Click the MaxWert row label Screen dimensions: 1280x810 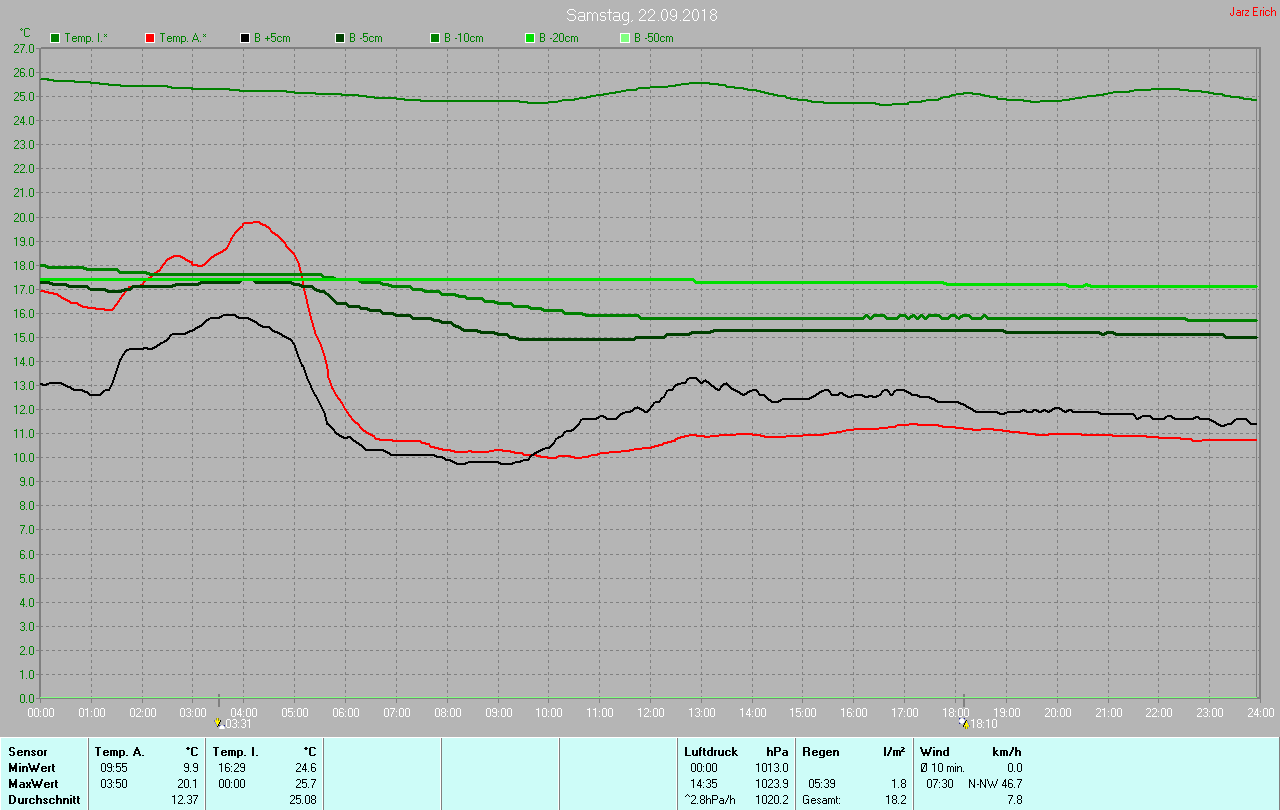click(33, 784)
